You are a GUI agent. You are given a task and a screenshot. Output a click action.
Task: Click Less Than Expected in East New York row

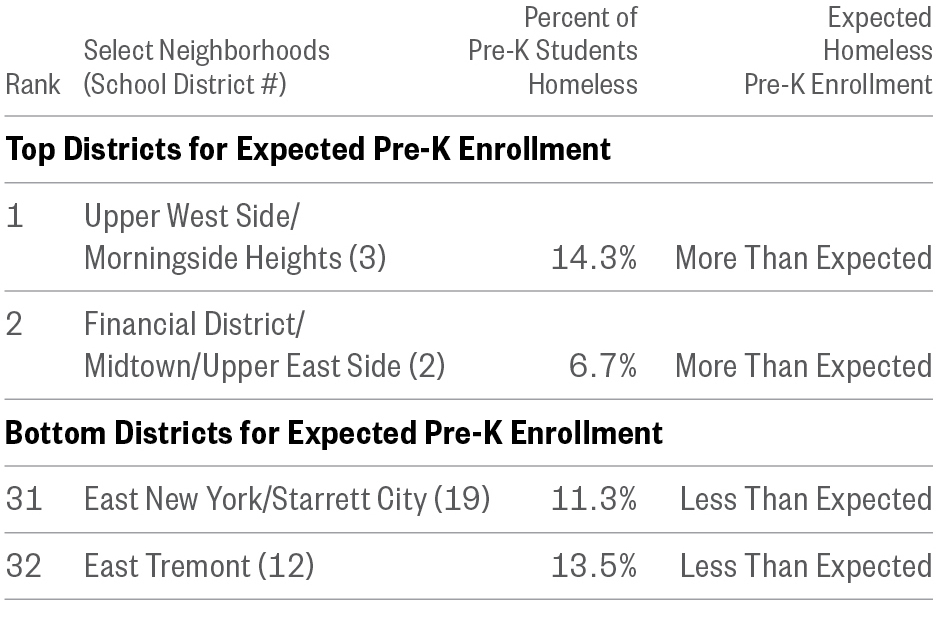click(x=806, y=498)
